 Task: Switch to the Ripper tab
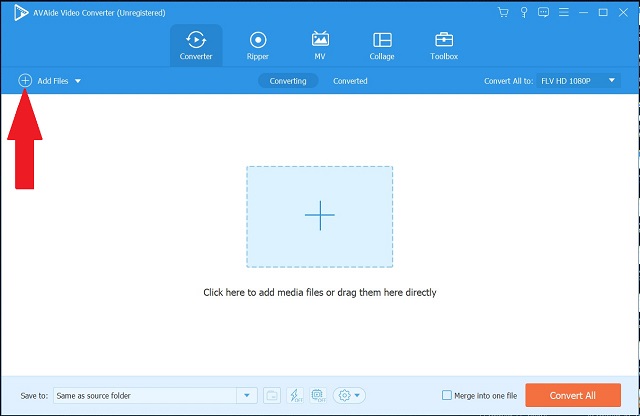point(258,45)
